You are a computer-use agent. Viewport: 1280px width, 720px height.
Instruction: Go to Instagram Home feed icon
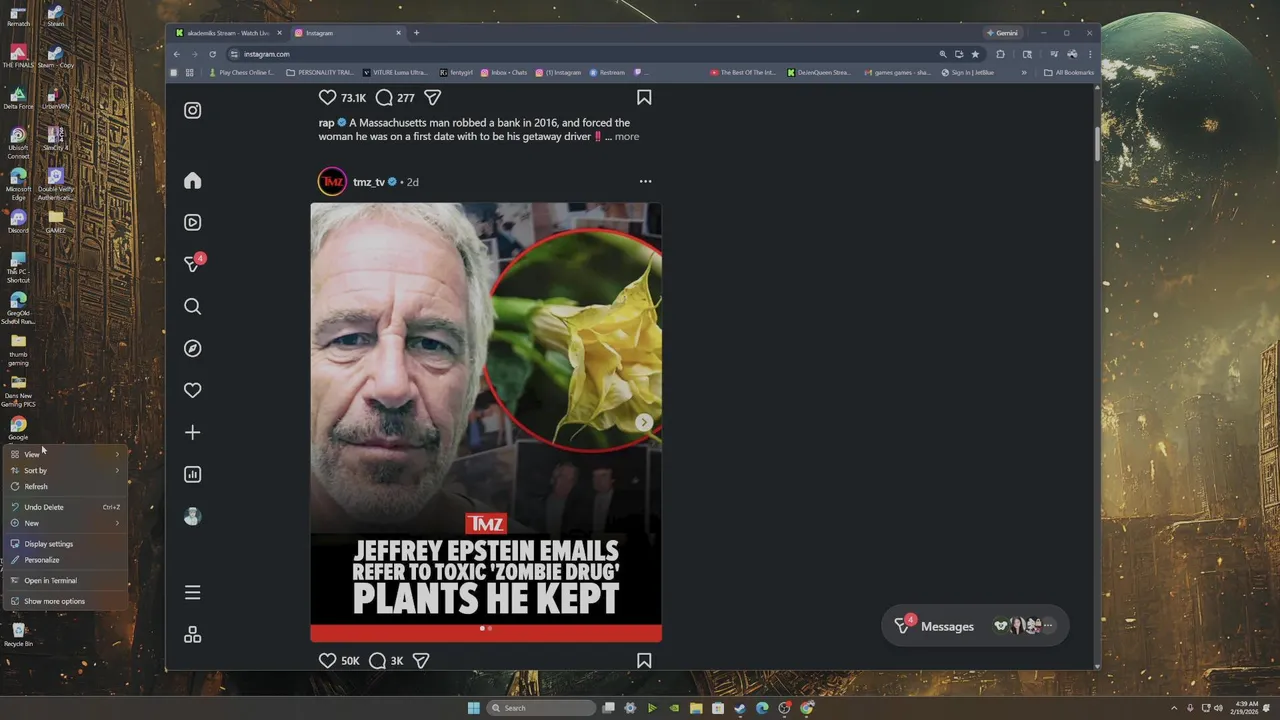tap(193, 181)
